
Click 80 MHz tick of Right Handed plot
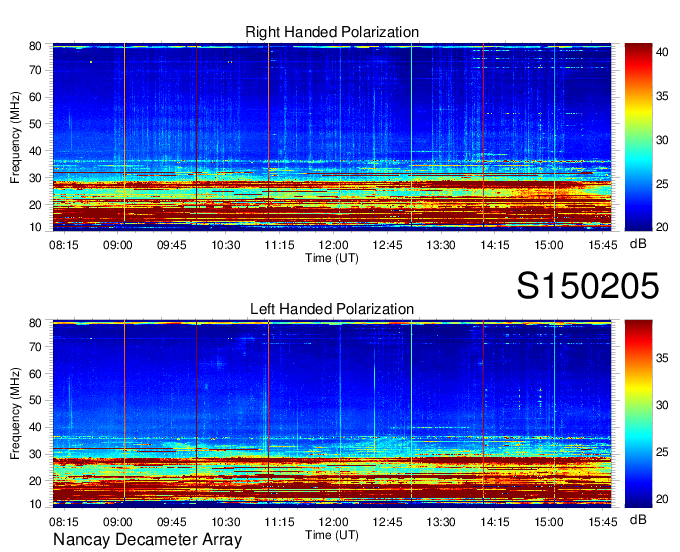[35, 46]
